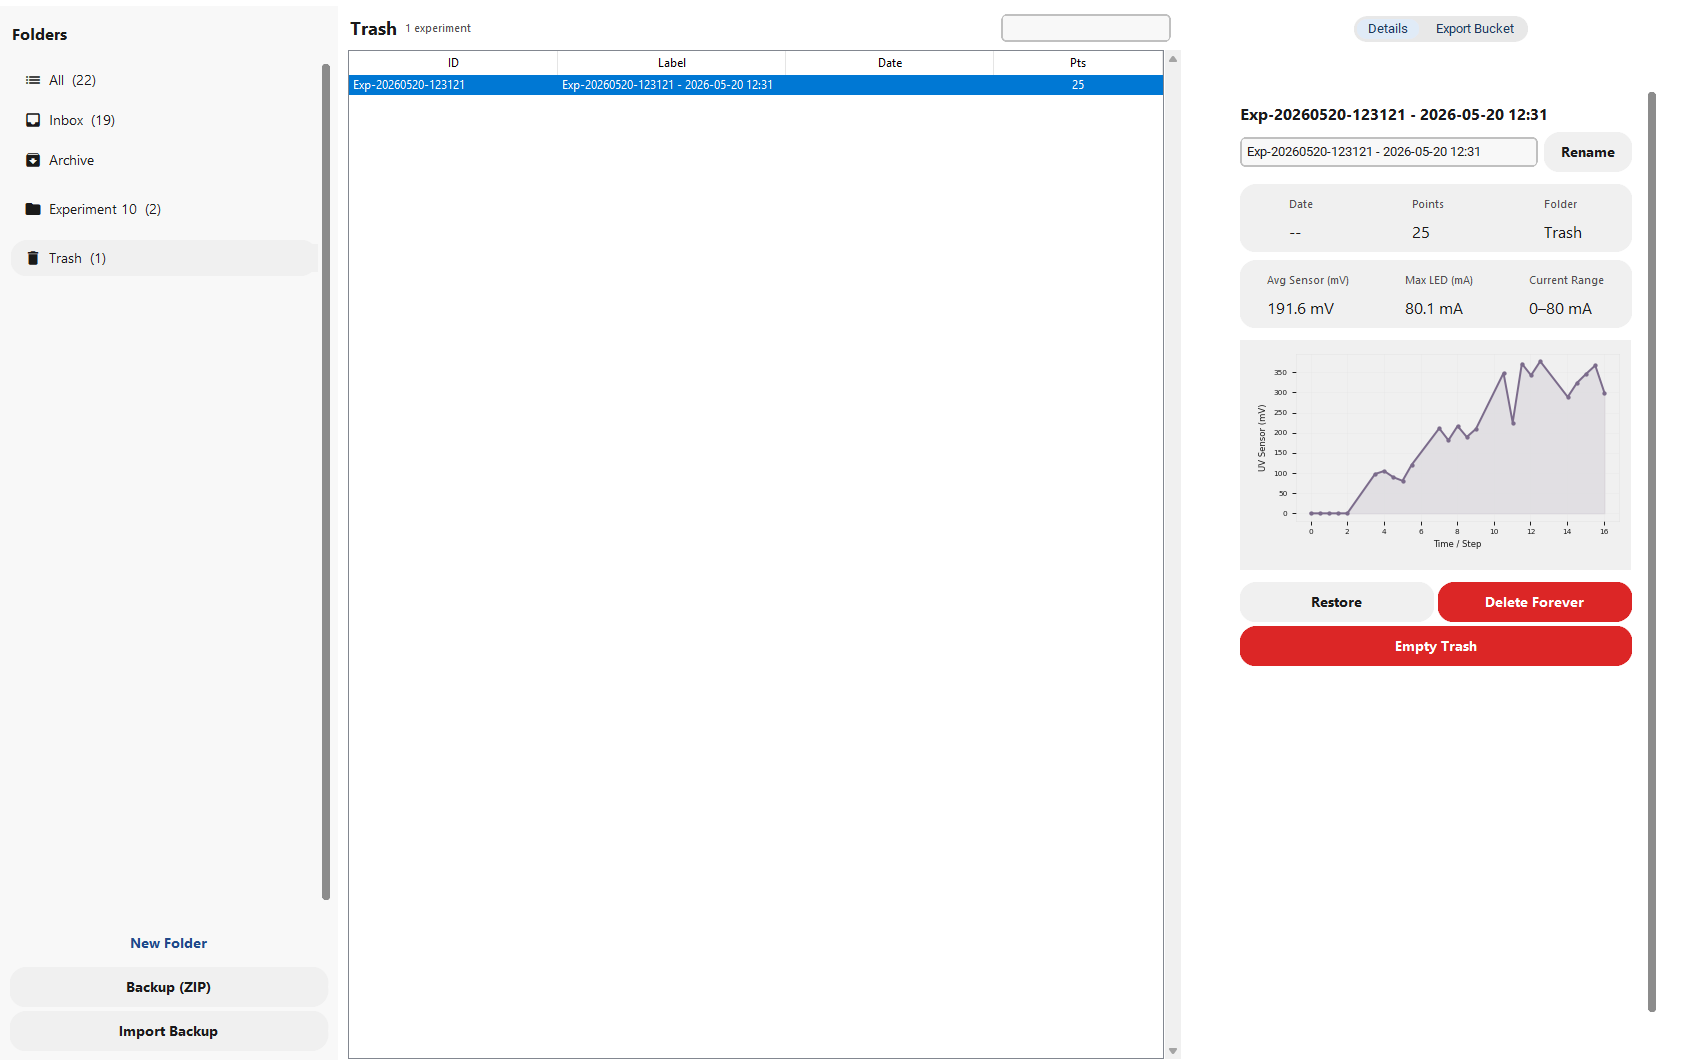This screenshot has height=1060, width=1699.
Task: Click the Max LED value 80.1 mA
Action: tap(1433, 309)
